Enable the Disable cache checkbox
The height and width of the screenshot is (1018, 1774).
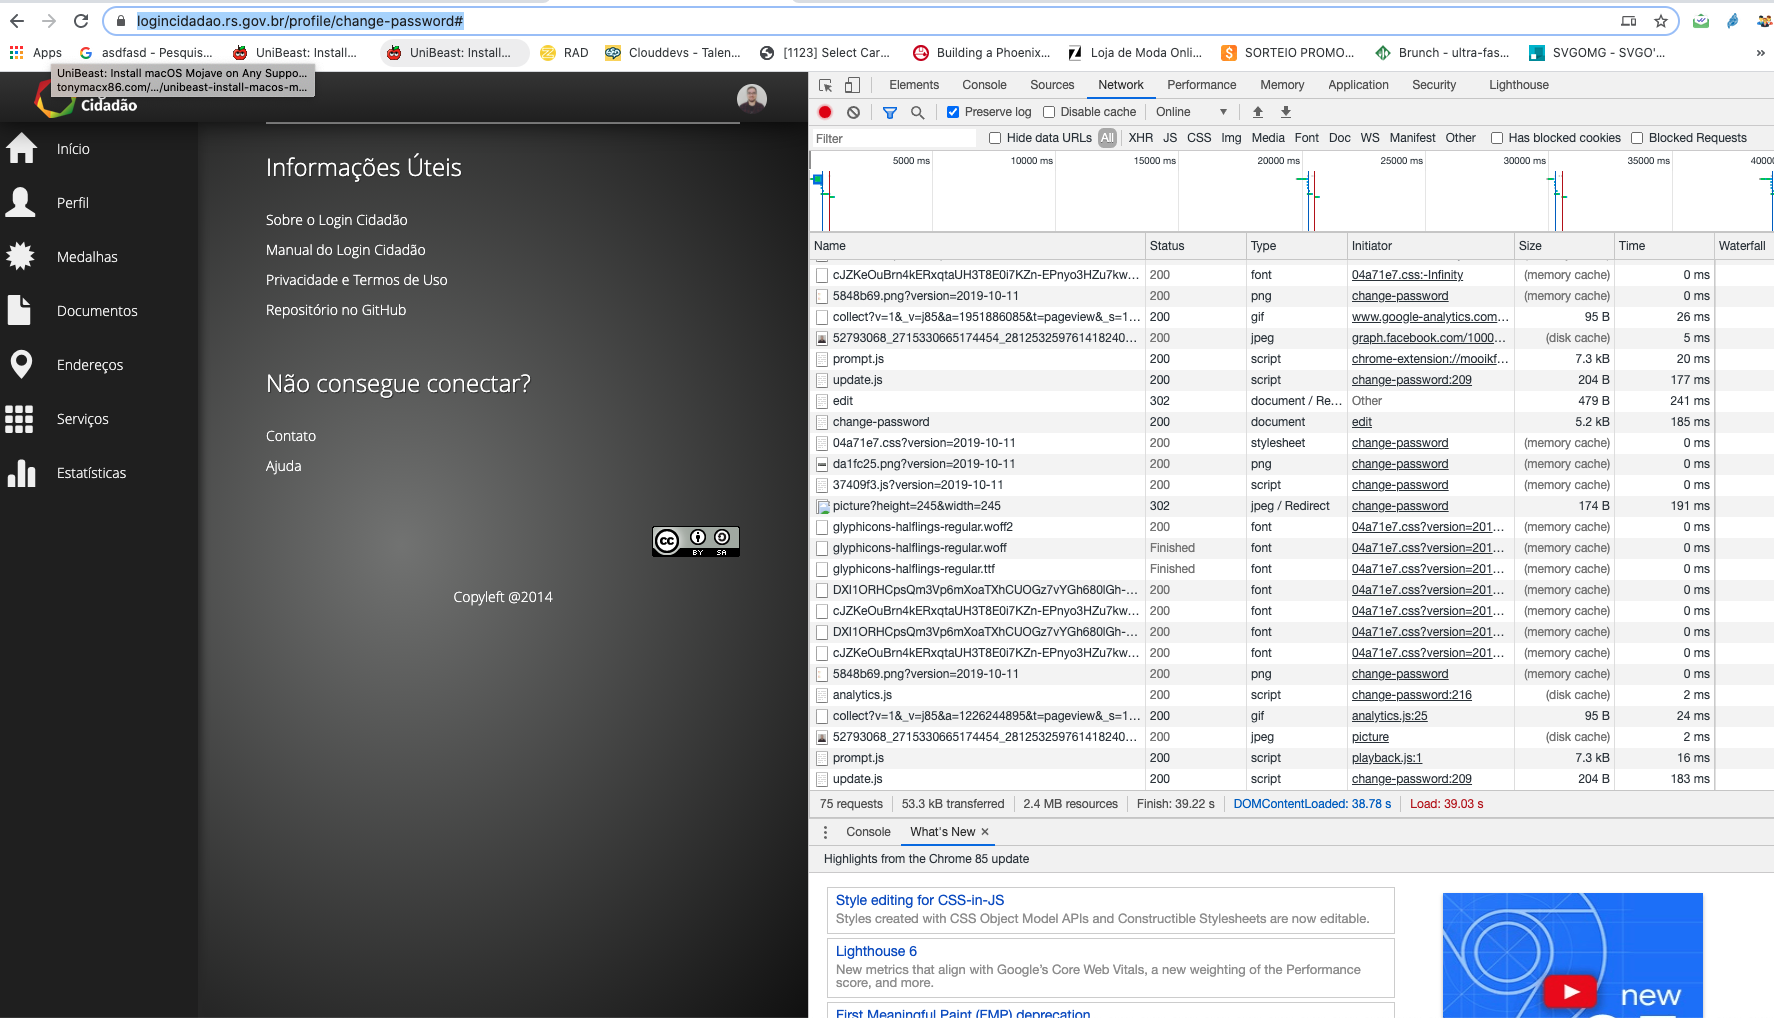click(x=1049, y=112)
